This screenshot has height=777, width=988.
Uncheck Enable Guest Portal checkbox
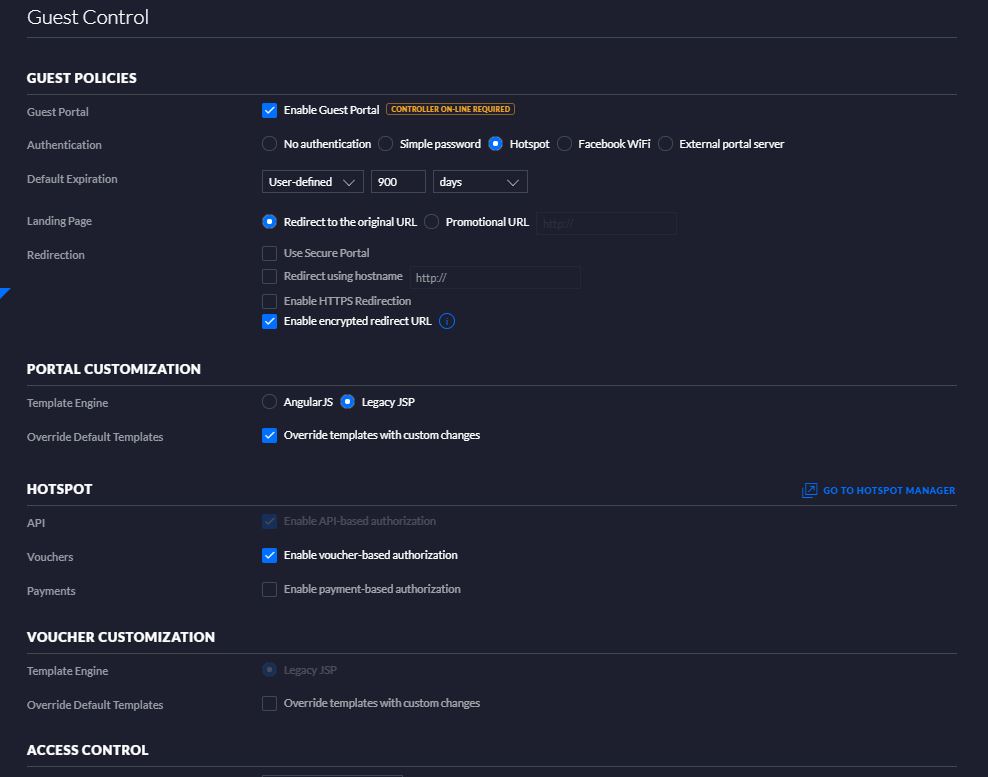pyautogui.click(x=269, y=110)
